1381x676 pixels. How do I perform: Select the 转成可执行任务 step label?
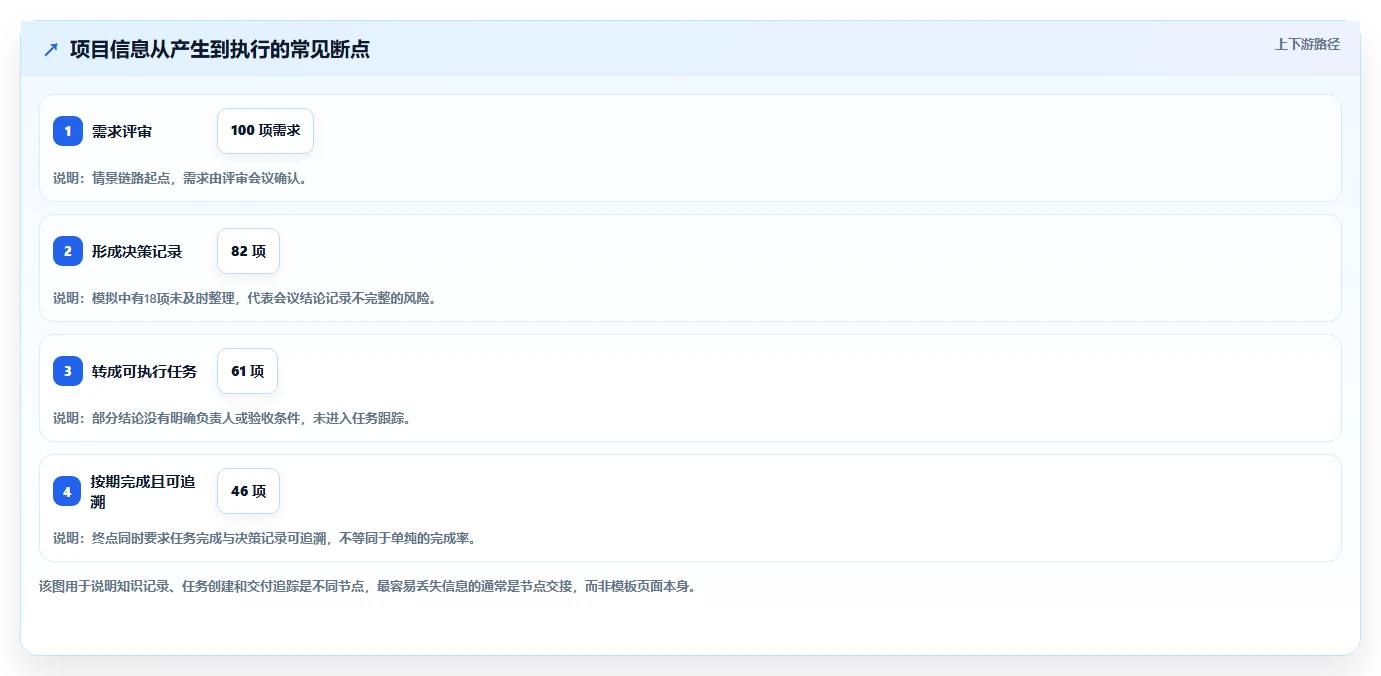[x=144, y=371]
